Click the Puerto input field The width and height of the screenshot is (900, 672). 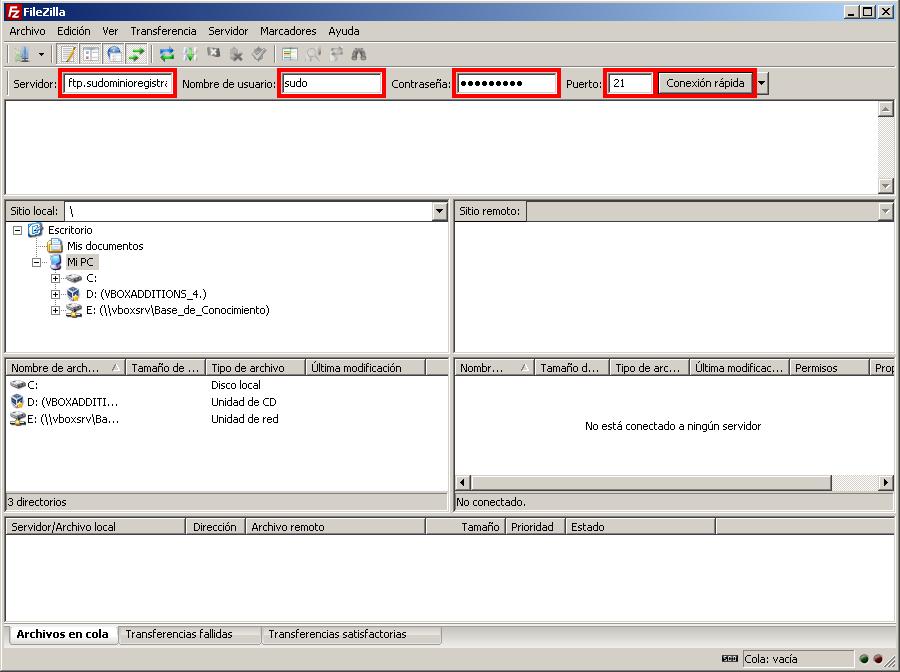[630, 83]
